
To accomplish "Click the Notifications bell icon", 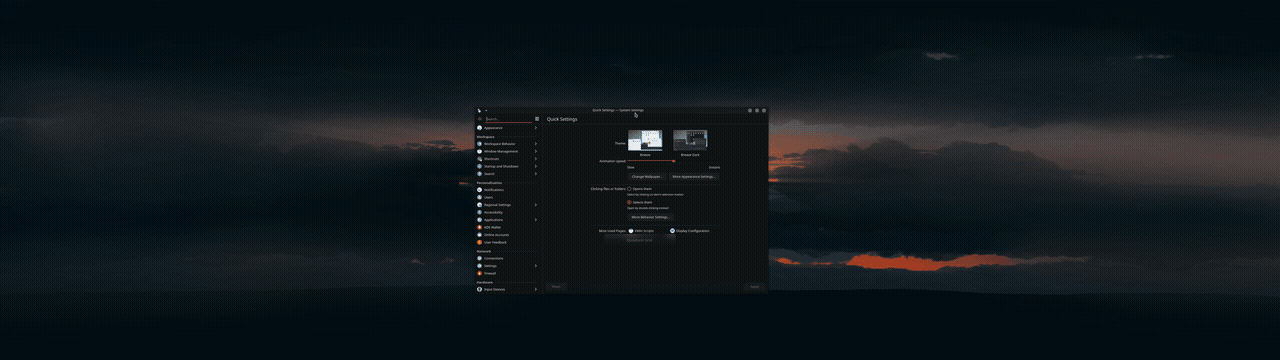I will coord(479,190).
